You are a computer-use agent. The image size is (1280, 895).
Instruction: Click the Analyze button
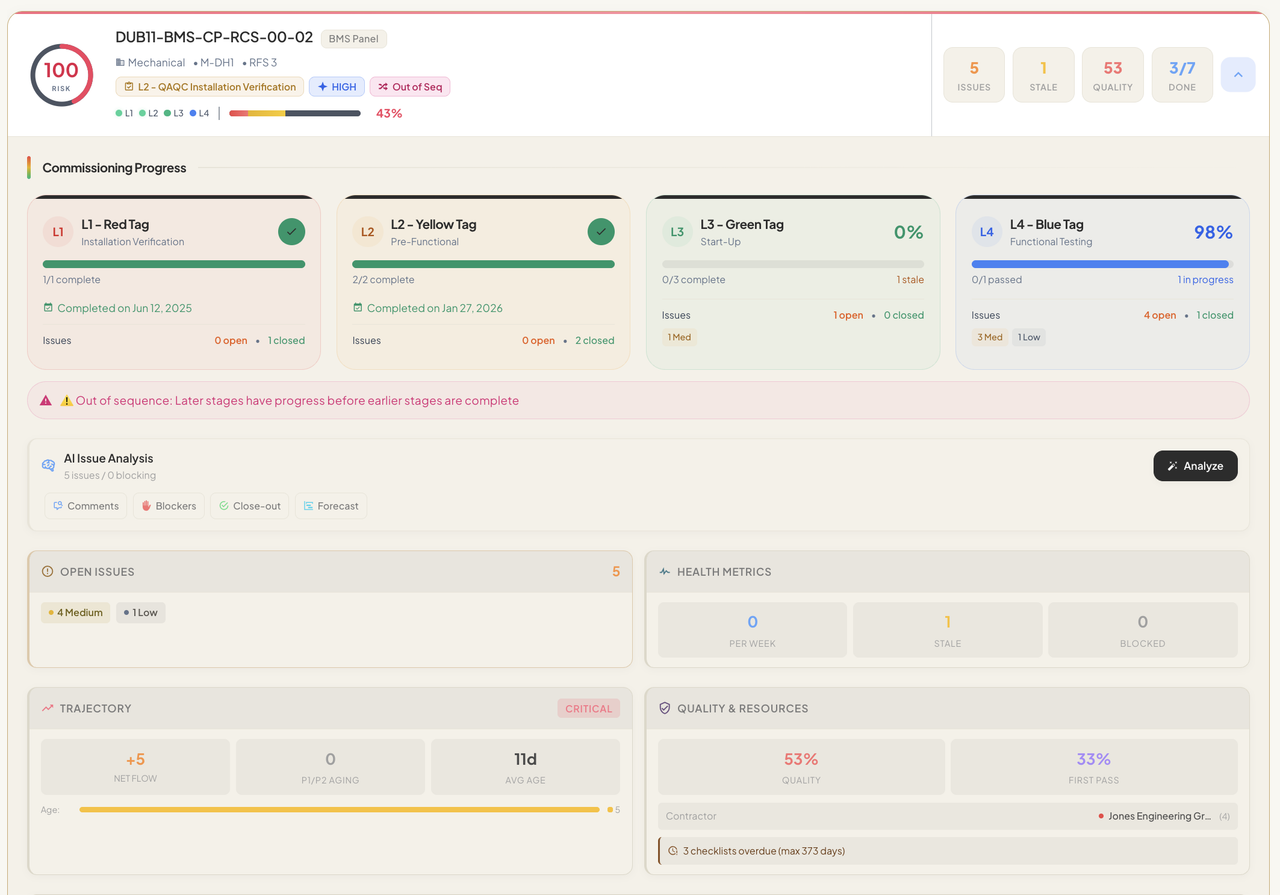pyautogui.click(x=1195, y=466)
